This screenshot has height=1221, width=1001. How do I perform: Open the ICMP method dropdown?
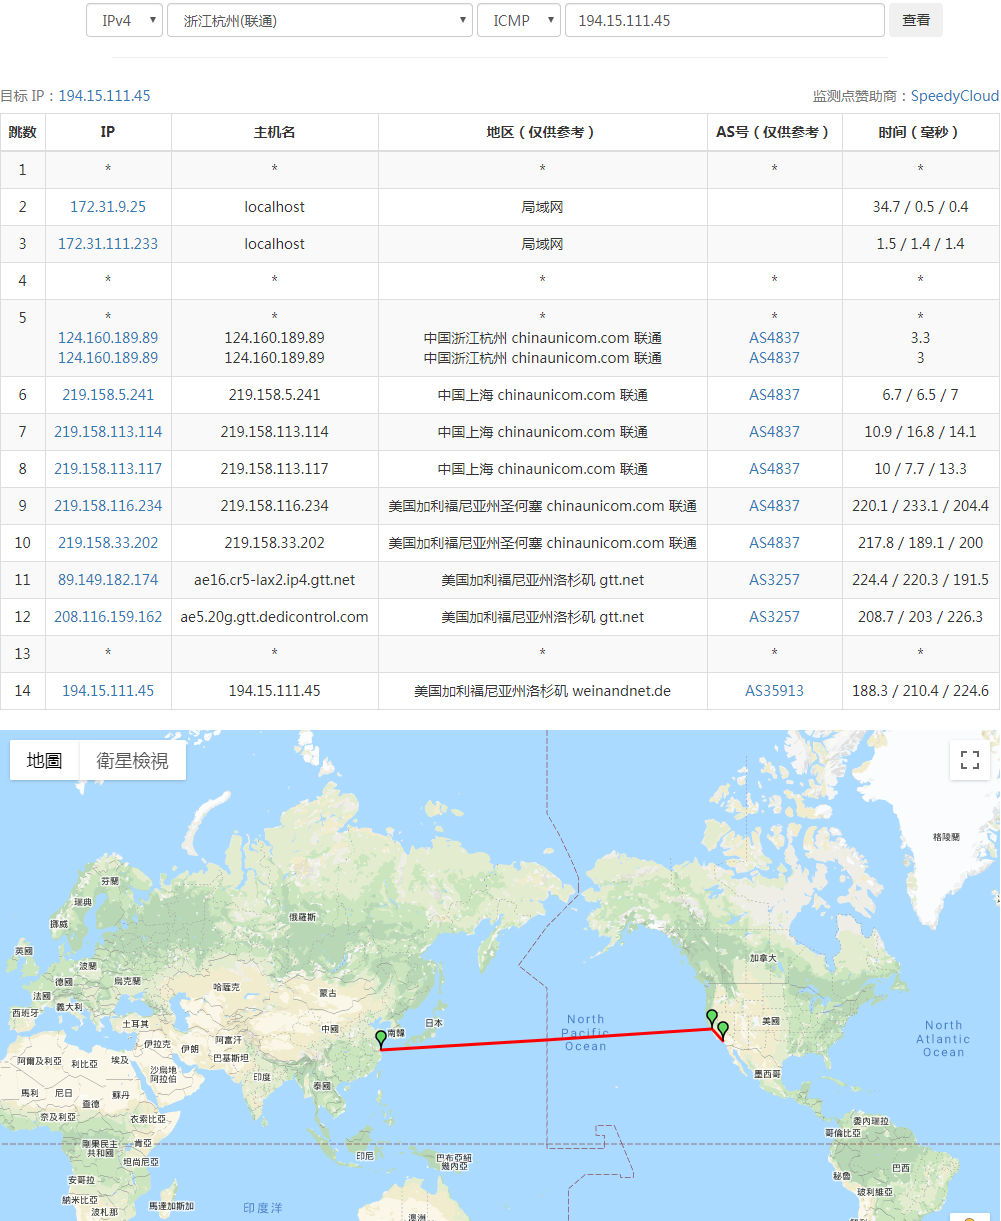click(x=519, y=20)
